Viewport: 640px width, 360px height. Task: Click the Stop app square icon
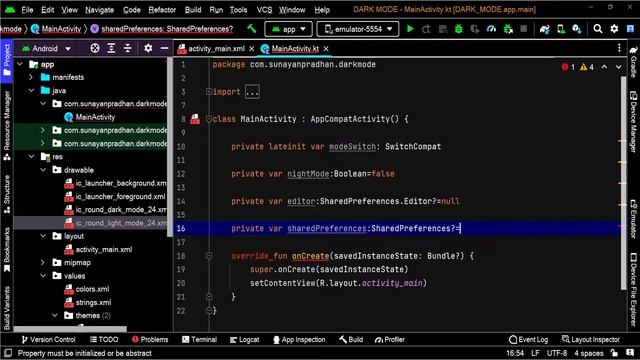point(524,29)
